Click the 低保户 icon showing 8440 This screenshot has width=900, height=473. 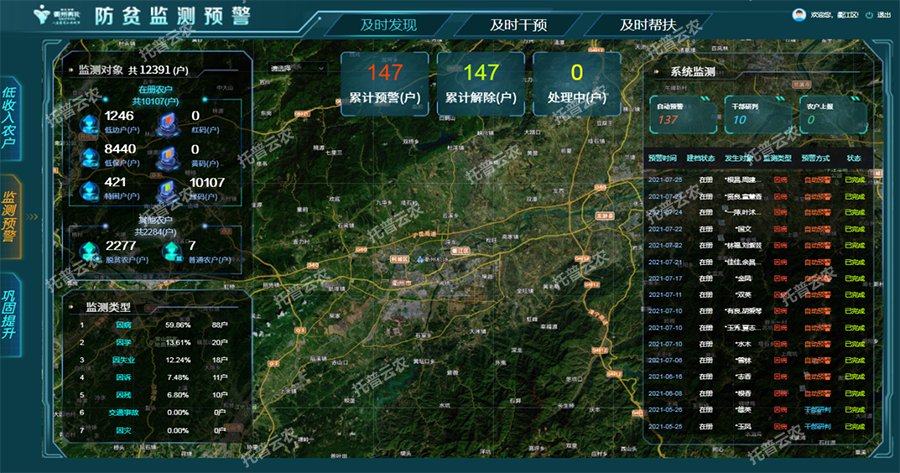point(88,155)
